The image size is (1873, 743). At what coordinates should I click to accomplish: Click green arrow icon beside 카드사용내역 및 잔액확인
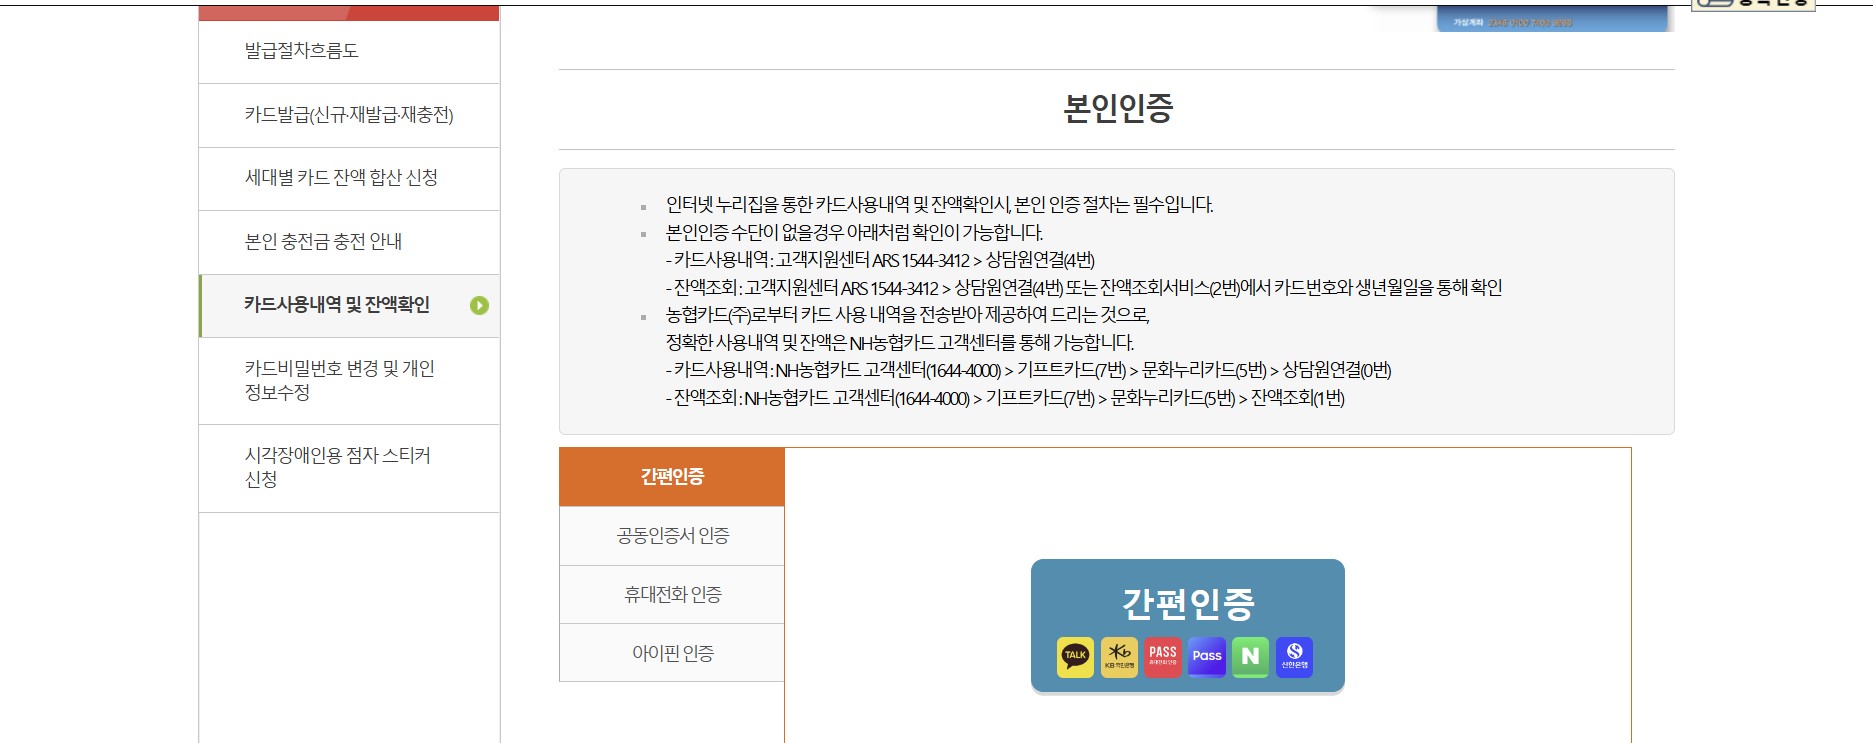[480, 305]
